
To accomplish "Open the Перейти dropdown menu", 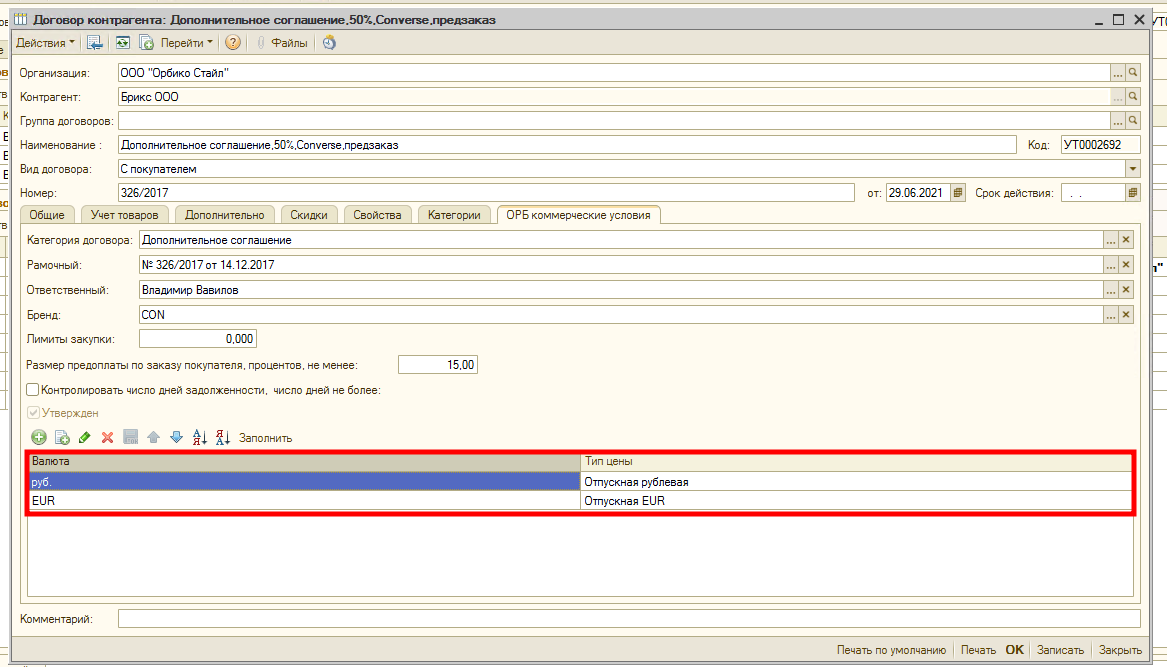I will [x=187, y=43].
